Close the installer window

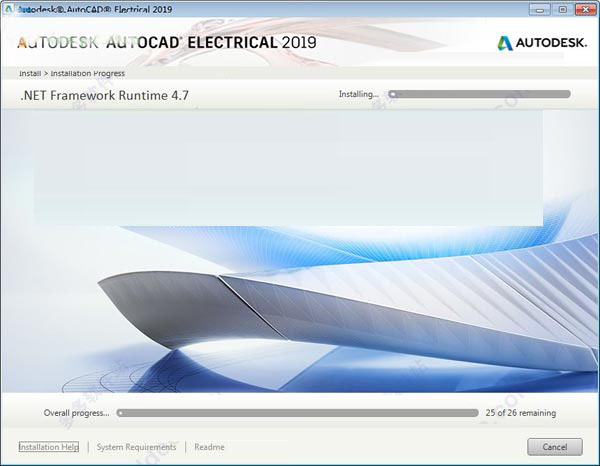pos(585,10)
